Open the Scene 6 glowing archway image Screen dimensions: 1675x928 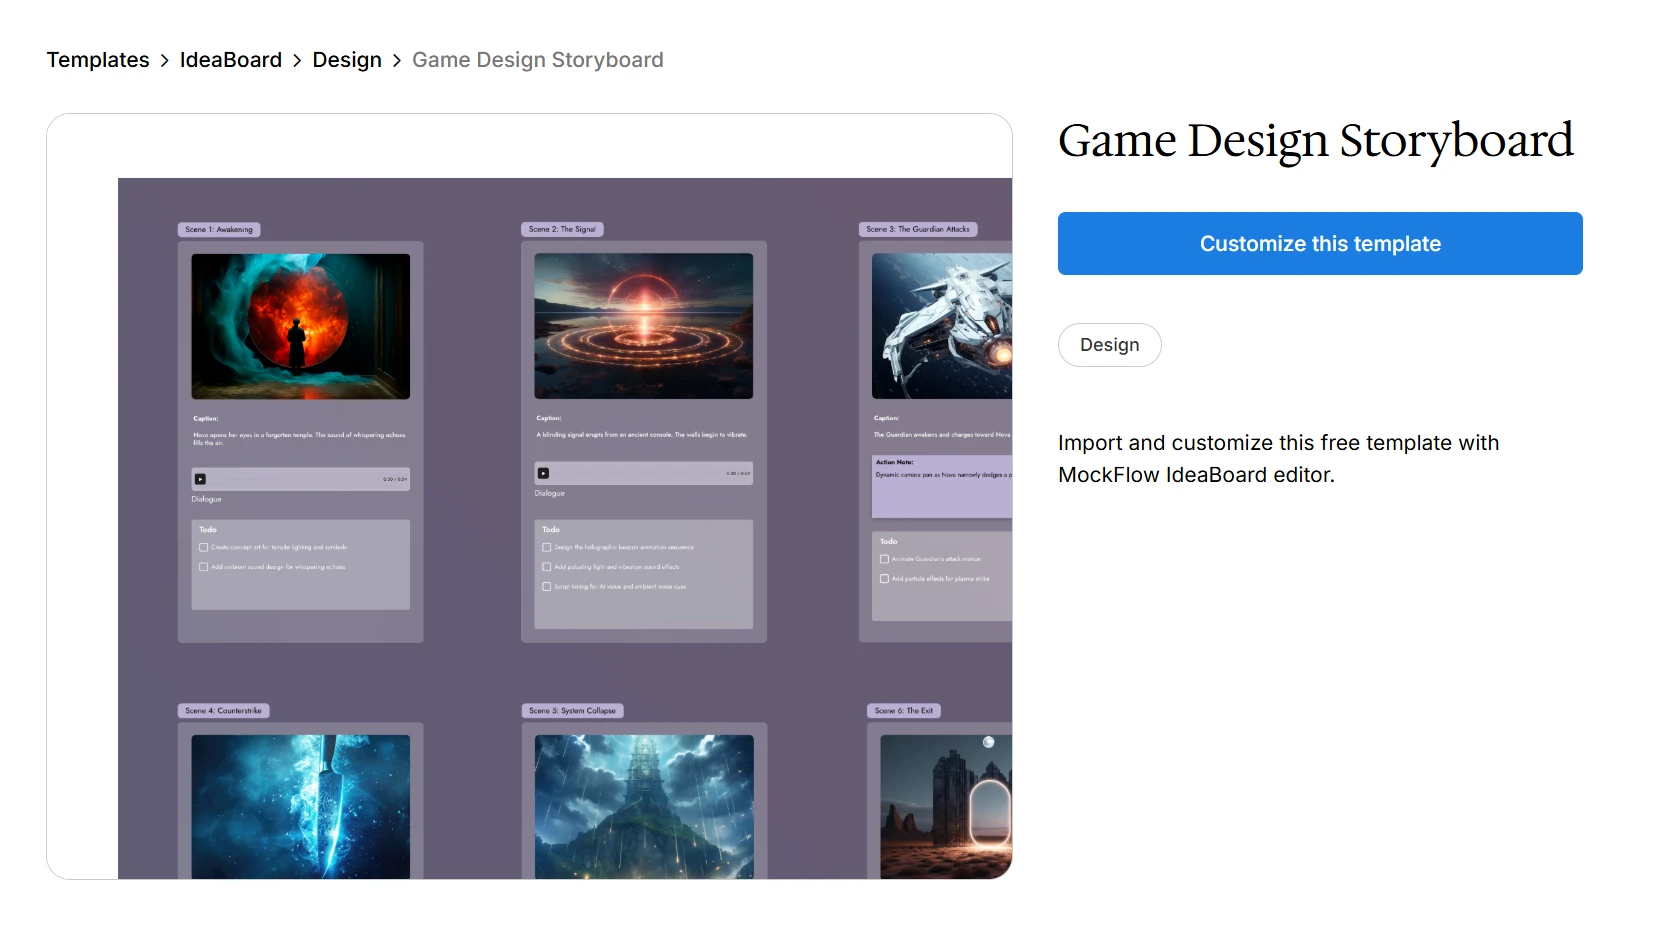[946, 807]
